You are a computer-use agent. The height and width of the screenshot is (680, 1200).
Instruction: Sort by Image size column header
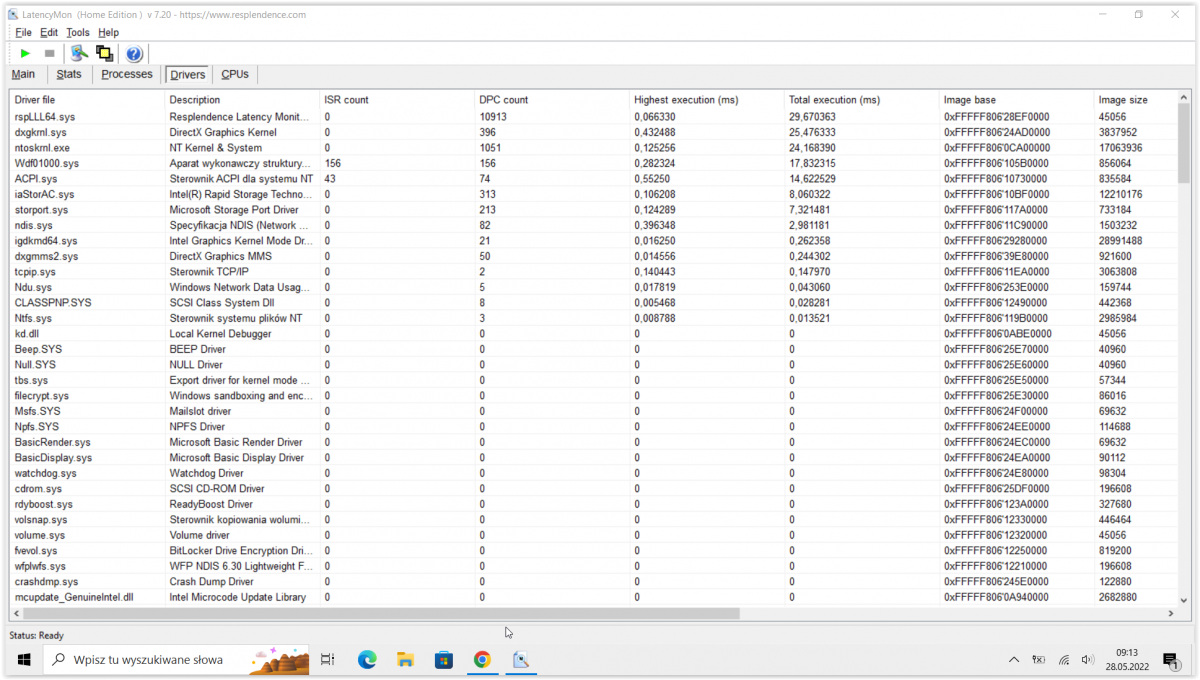click(1135, 100)
